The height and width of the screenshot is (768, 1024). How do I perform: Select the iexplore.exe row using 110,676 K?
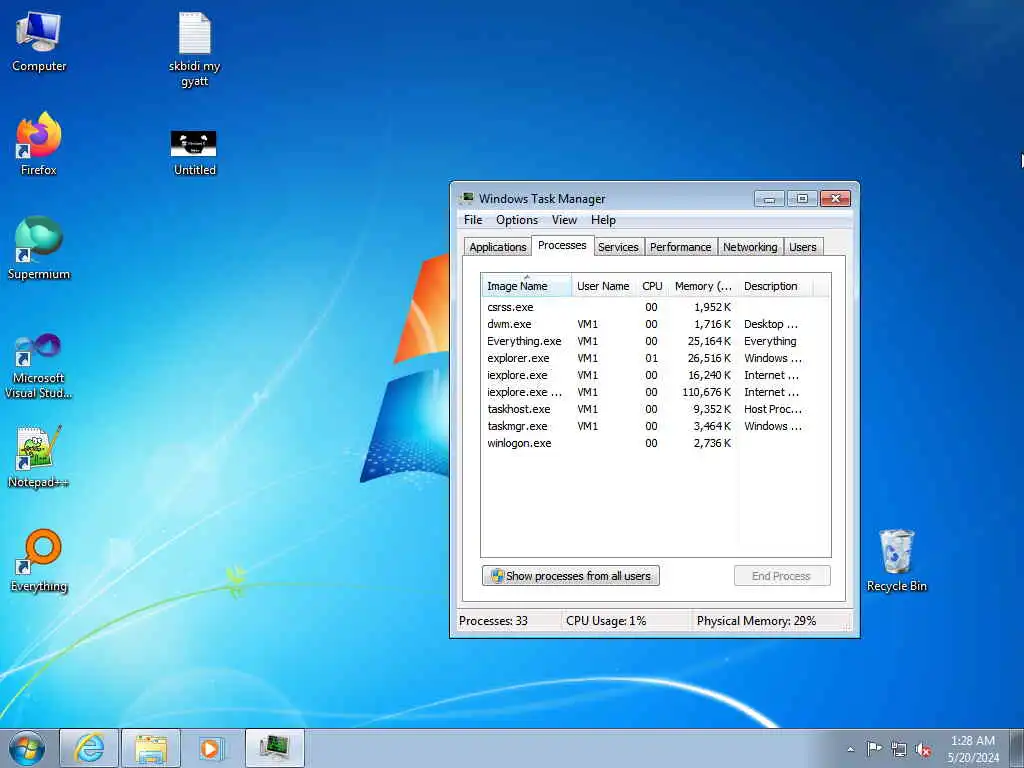pyautogui.click(x=656, y=392)
